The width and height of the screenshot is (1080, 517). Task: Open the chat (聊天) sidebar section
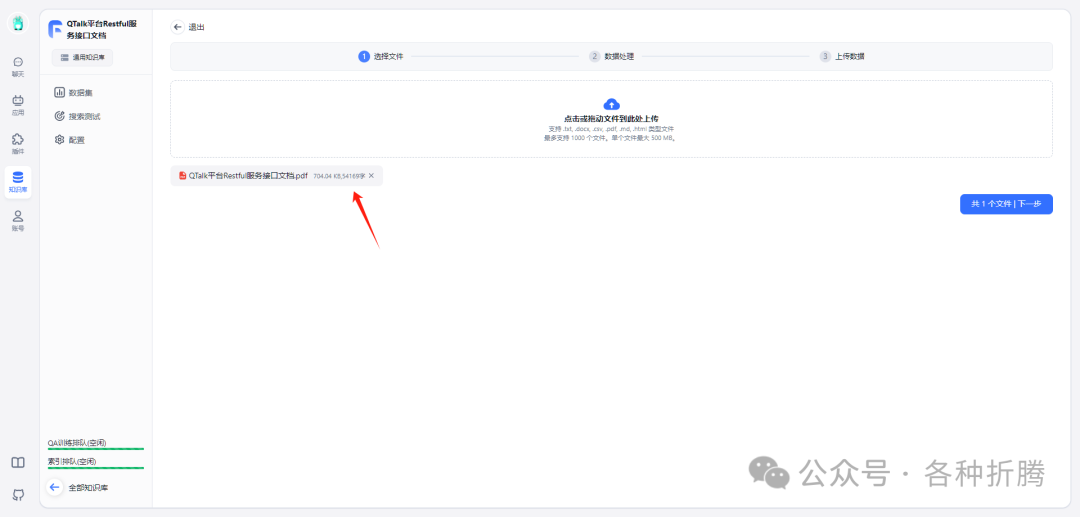pyautogui.click(x=18, y=66)
